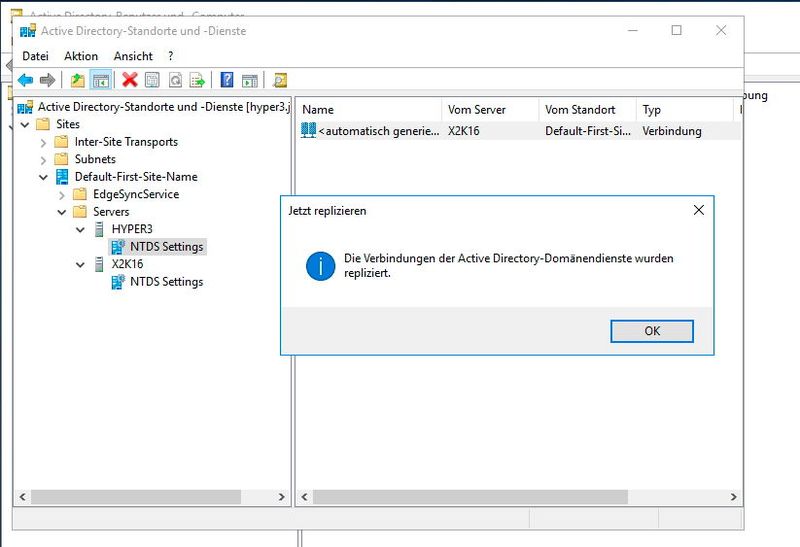Expand the Inter-Site Transports node
Viewport: 800px width, 547px height.
click(43, 143)
